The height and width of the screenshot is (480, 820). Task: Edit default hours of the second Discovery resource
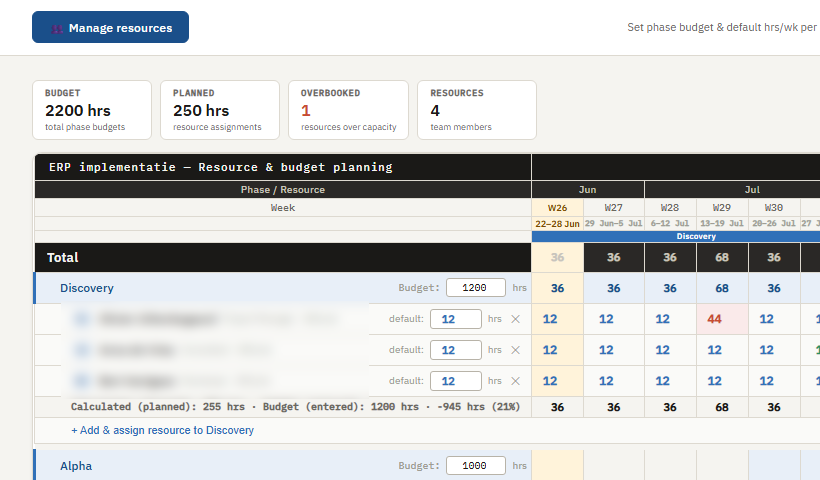click(455, 350)
